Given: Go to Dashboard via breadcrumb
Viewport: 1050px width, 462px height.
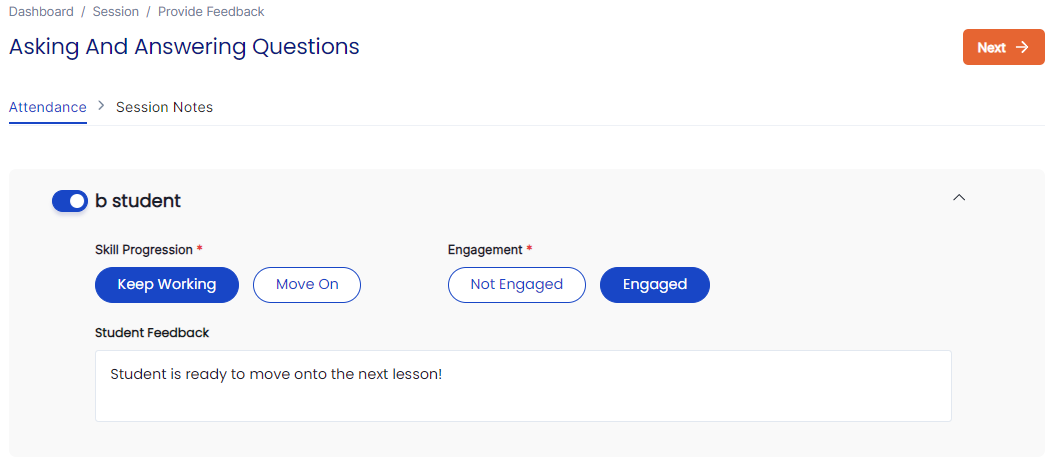Looking at the screenshot, I should (41, 12).
